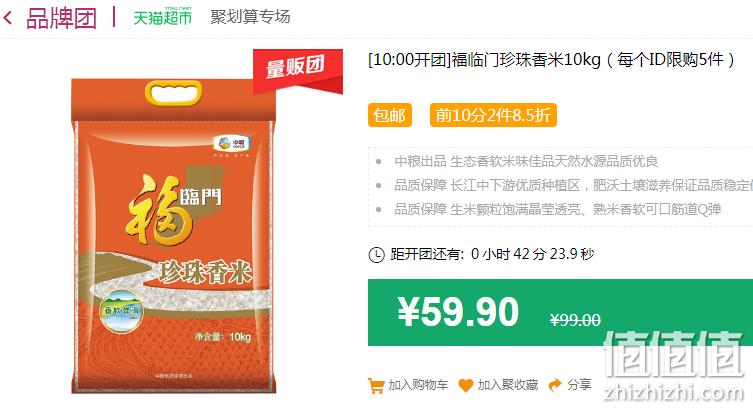This screenshot has height=410, width=753.
Task: Click the 距开团还有 countdown timer text
Action: [492, 254]
